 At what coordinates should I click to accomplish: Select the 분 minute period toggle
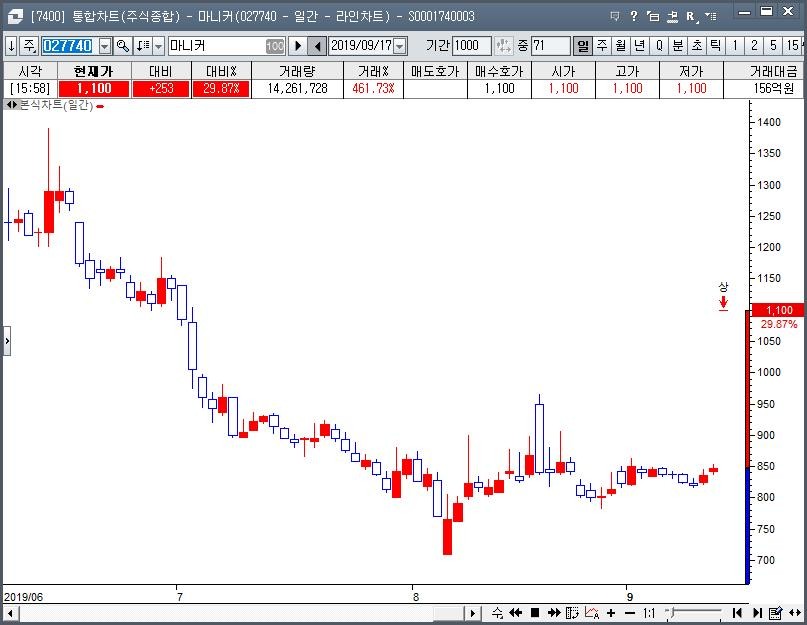click(x=678, y=46)
